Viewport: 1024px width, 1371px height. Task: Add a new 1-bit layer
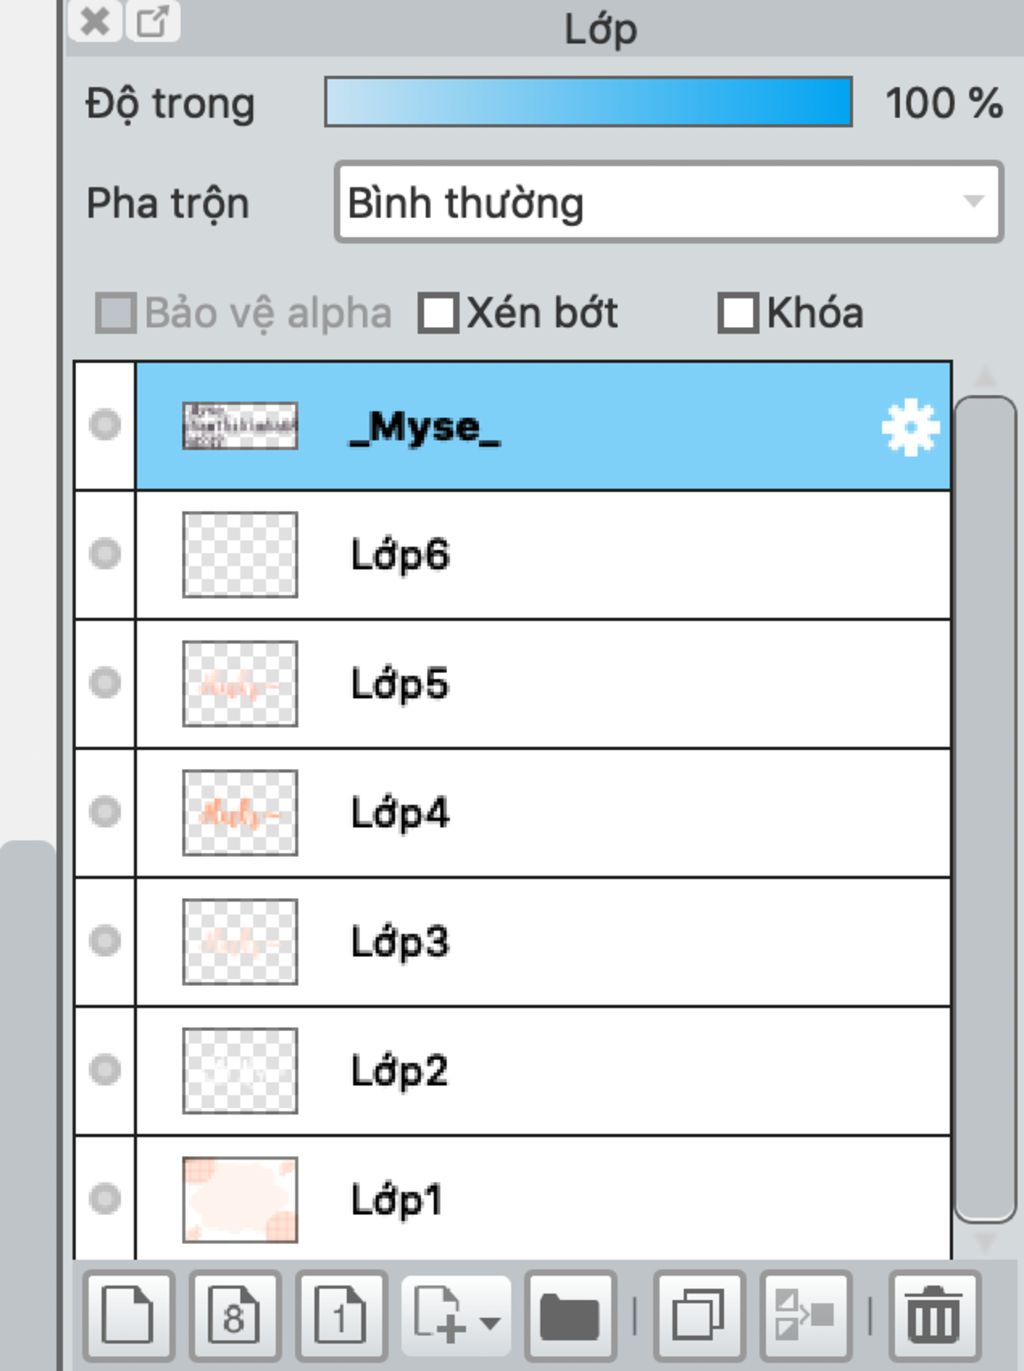tap(341, 1314)
